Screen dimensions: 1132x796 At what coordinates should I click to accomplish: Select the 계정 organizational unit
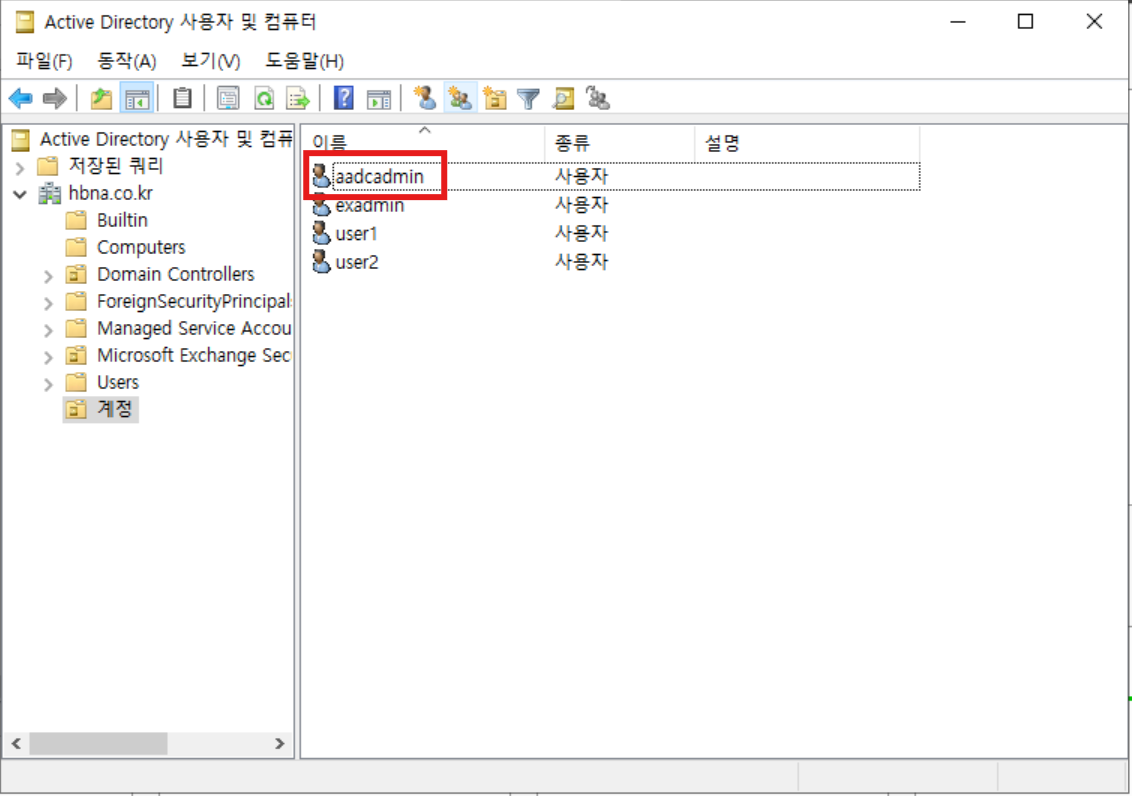tap(115, 409)
